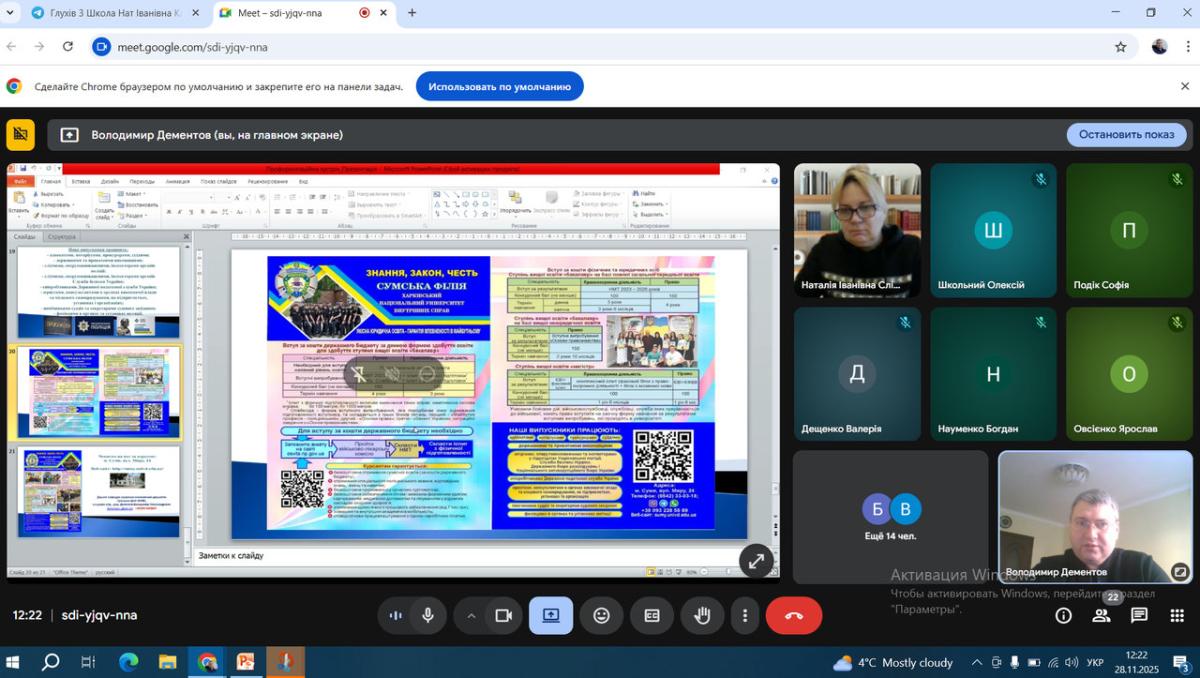Stop screen sharing via present button
This screenshot has height=678, width=1200.
(551, 616)
